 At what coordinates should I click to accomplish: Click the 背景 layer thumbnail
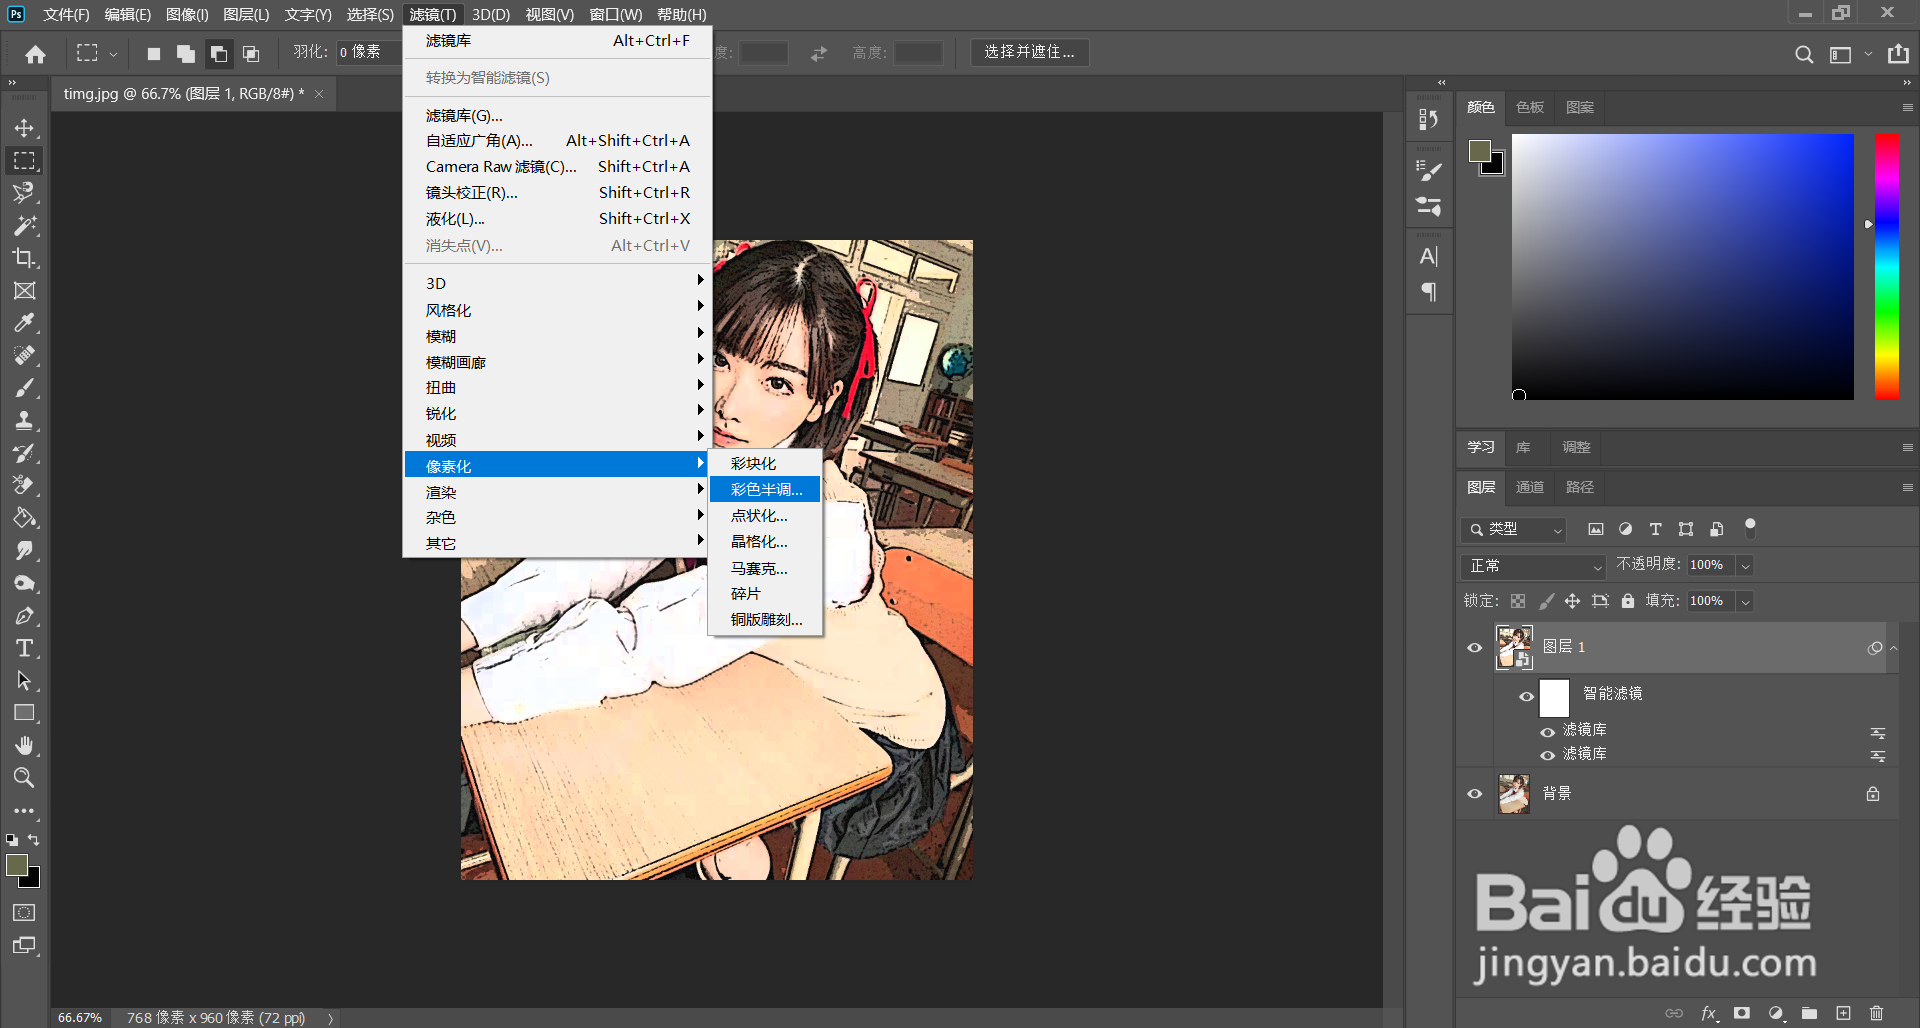point(1514,793)
